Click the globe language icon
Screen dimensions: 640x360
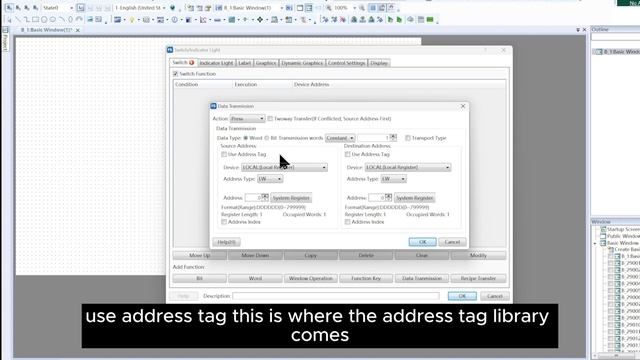click(172, 8)
